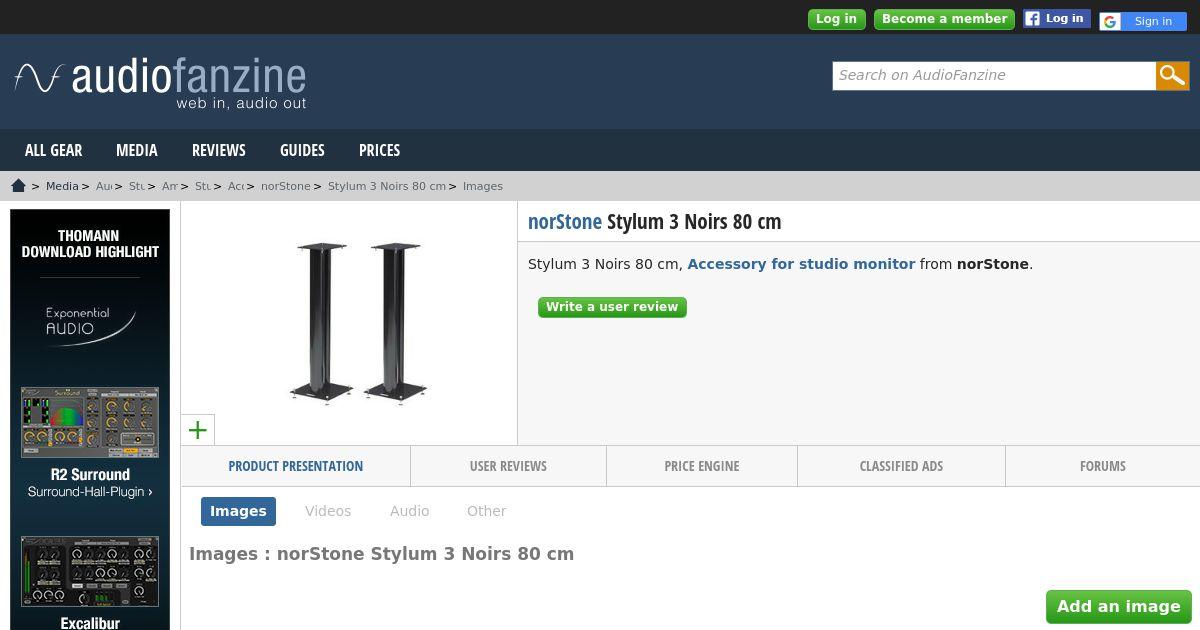Switch to PRICE ENGINE tab

pyautogui.click(x=702, y=466)
